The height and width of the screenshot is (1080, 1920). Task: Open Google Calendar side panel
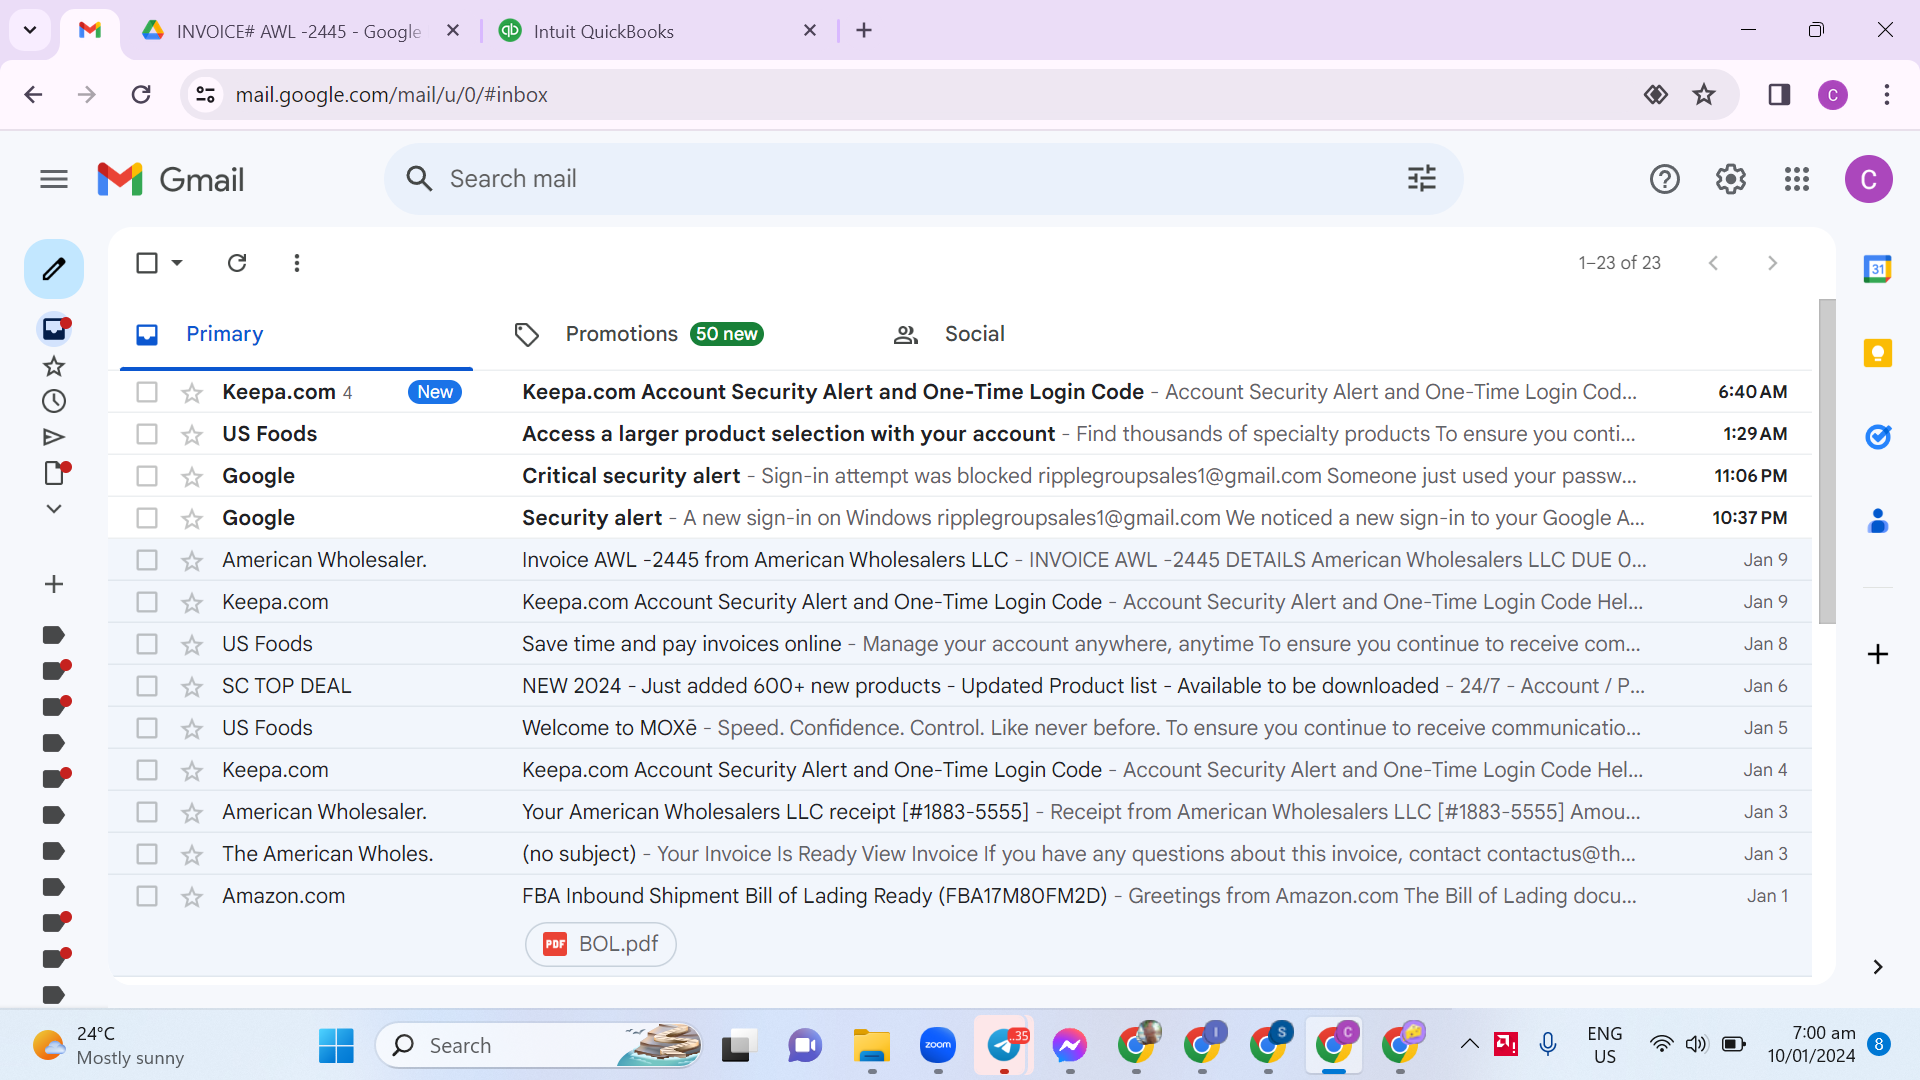[x=1878, y=269]
